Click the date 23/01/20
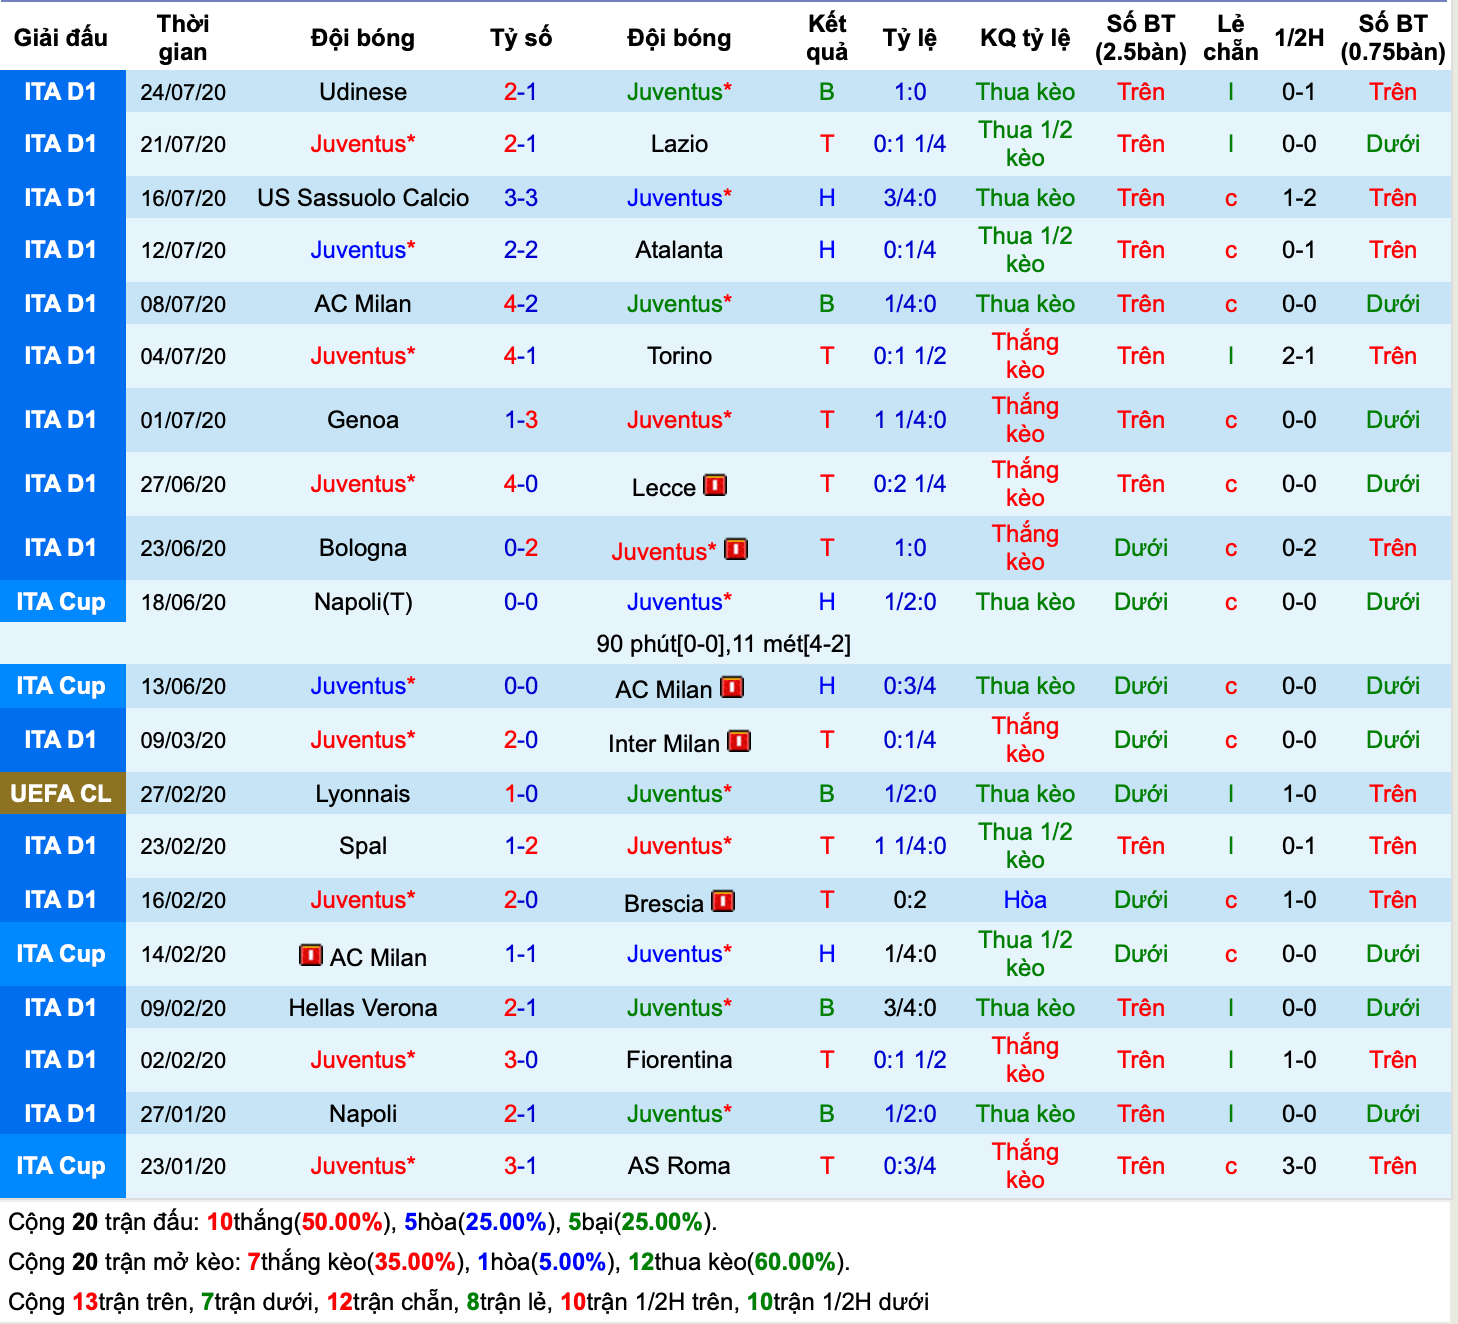 click(183, 1166)
